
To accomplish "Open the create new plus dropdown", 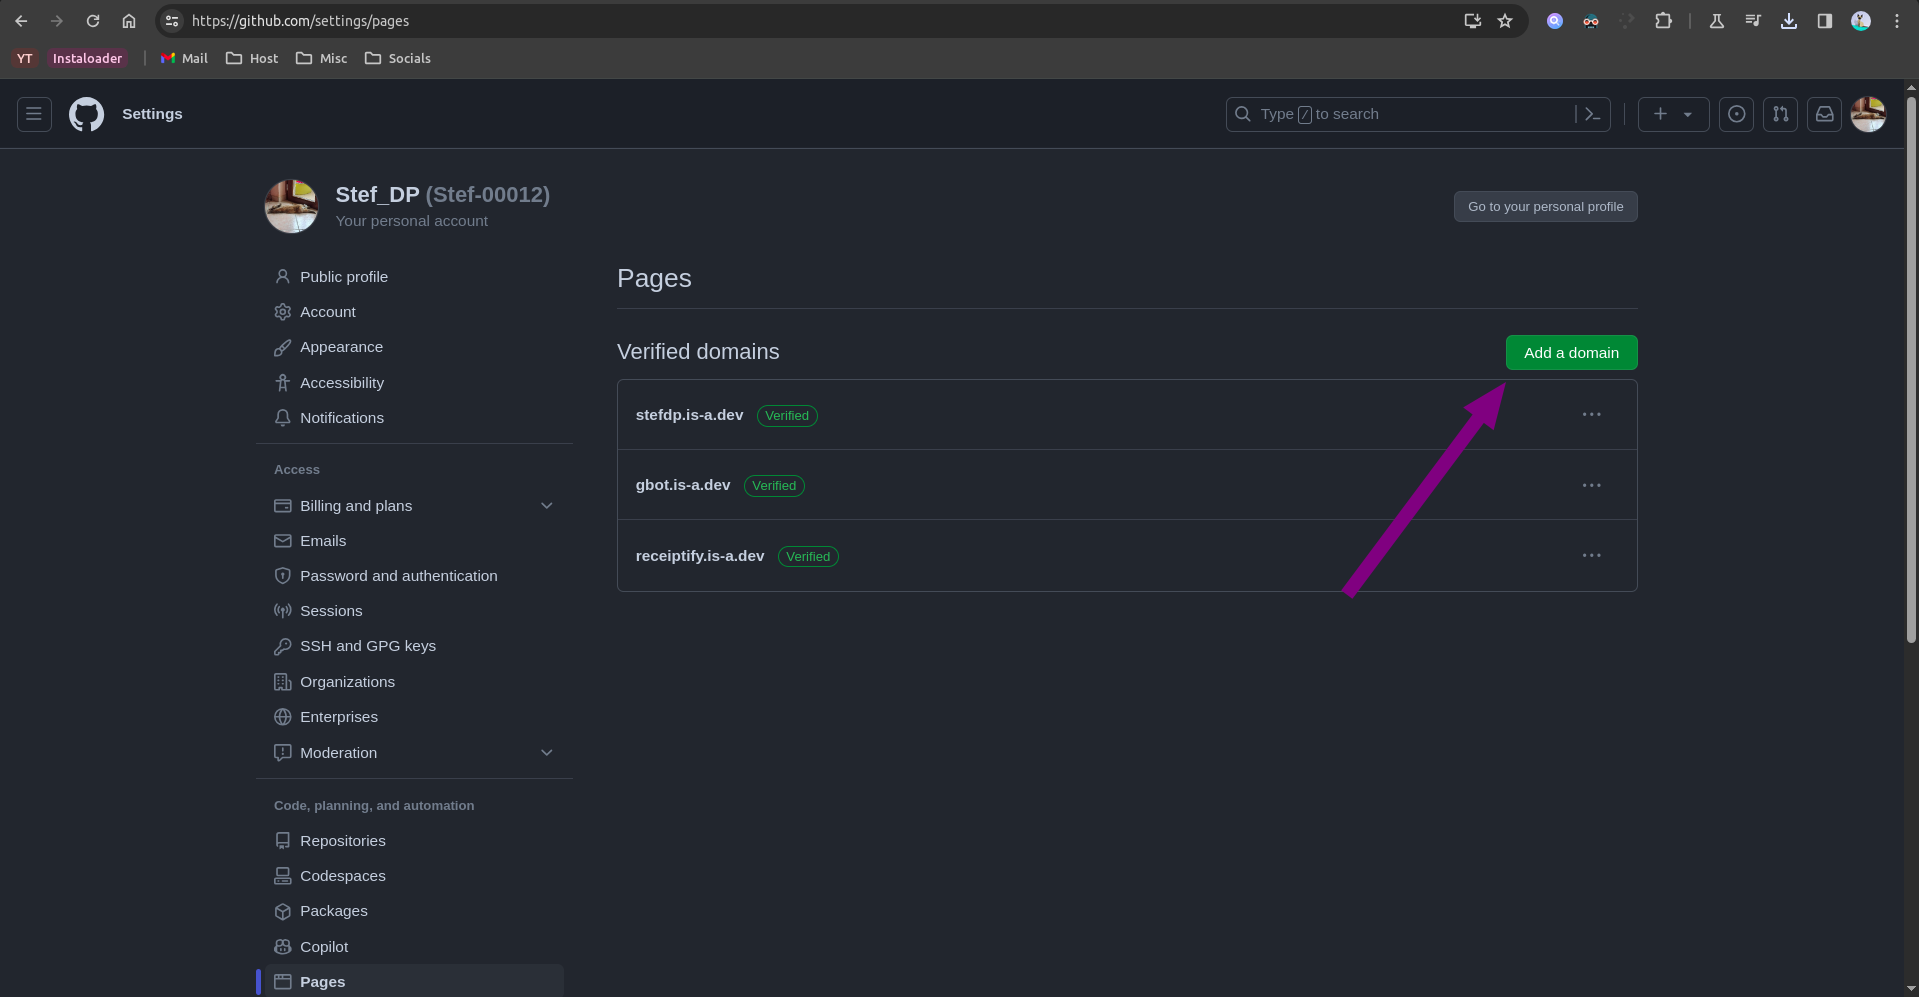I will [1672, 114].
